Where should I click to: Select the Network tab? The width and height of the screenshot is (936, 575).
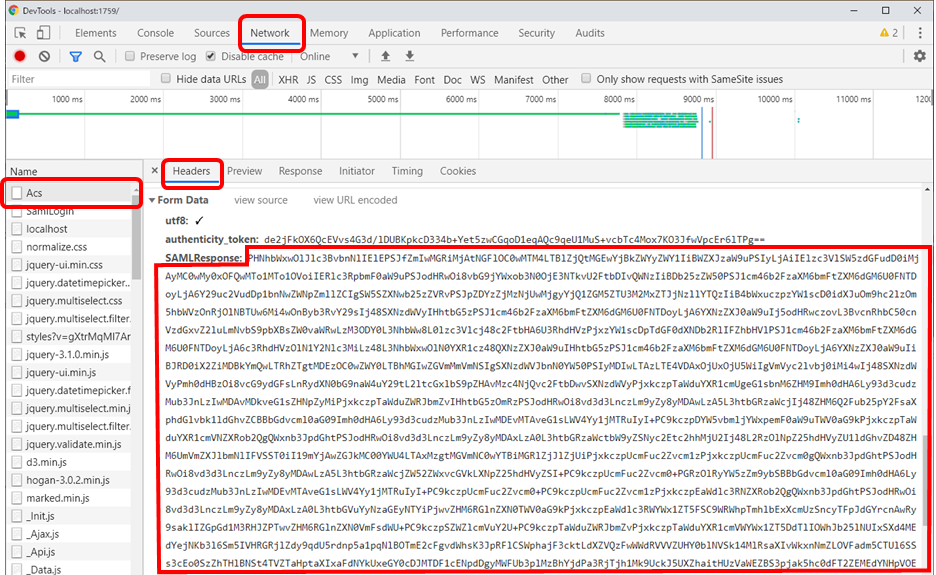tap(270, 33)
